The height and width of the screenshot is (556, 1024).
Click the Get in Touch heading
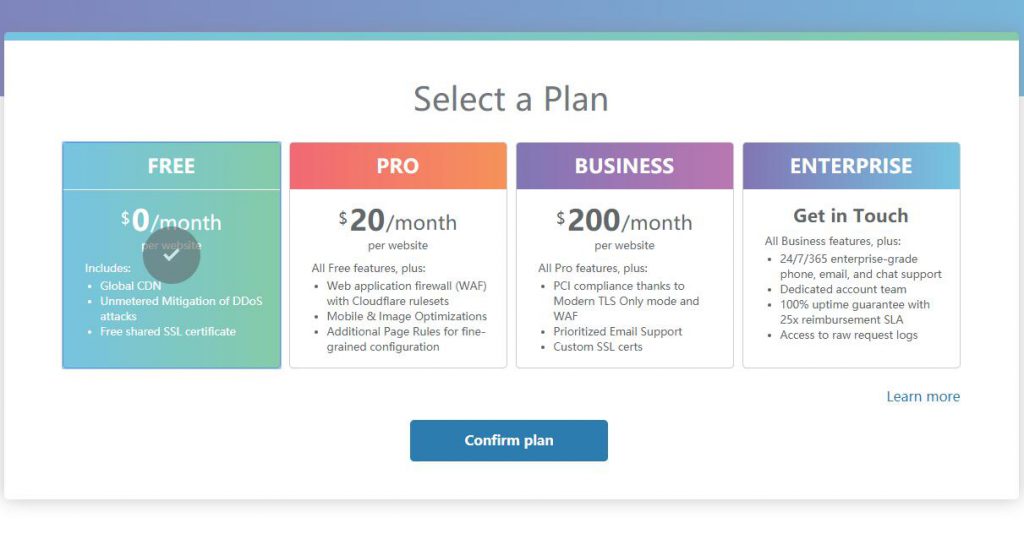(851, 216)
